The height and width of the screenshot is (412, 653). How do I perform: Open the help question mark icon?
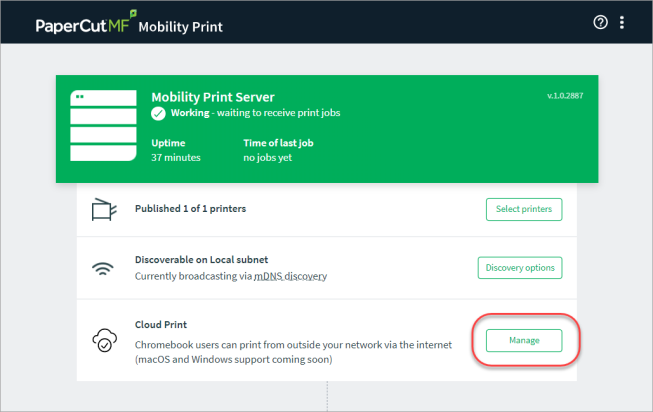600,22
